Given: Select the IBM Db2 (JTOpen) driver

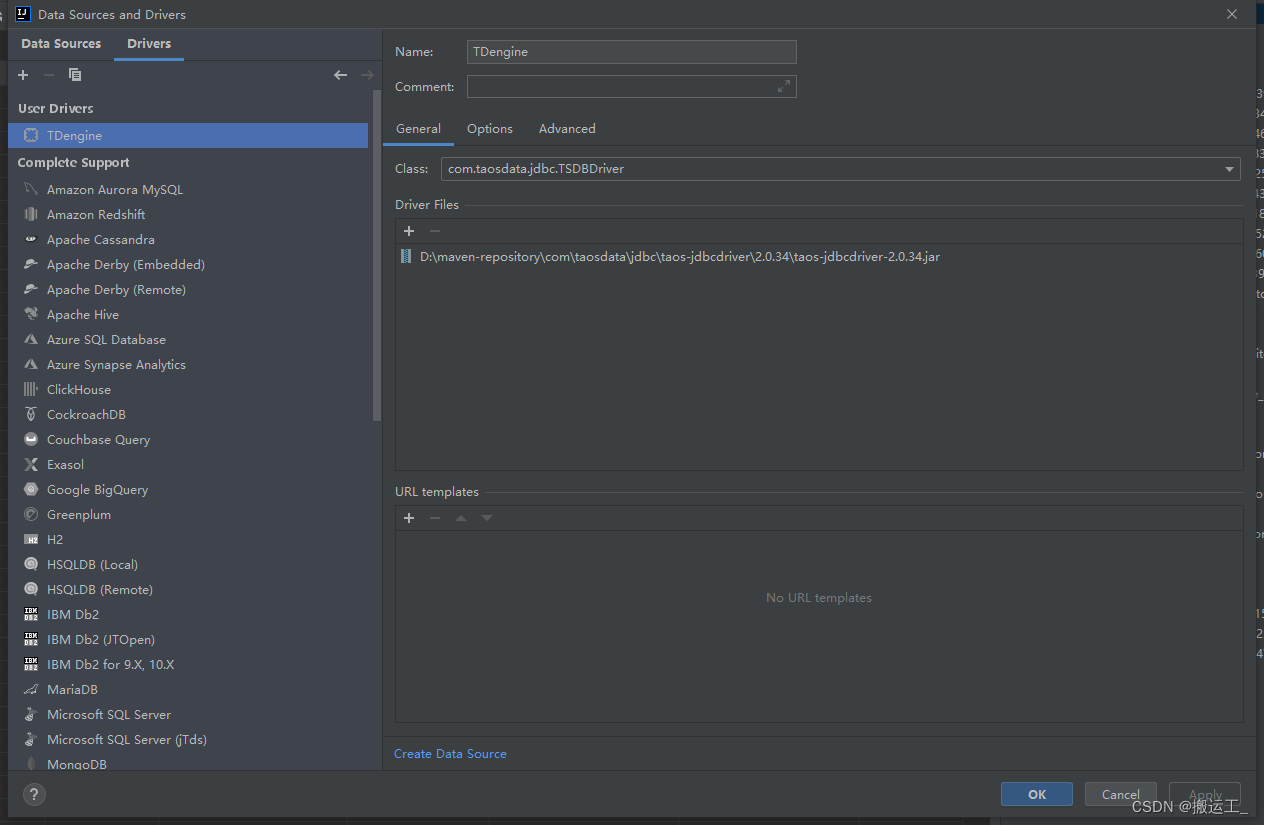Looking at the screenshot, I should click(x=188, y=639).
